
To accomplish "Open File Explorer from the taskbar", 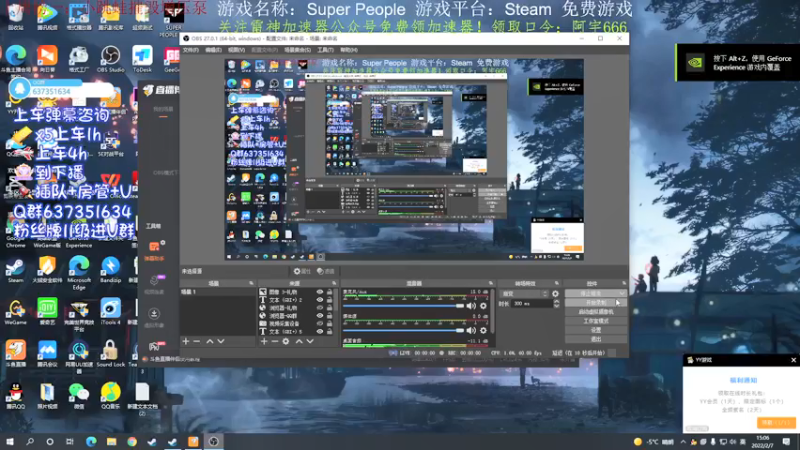I will (x=111, y=441).
